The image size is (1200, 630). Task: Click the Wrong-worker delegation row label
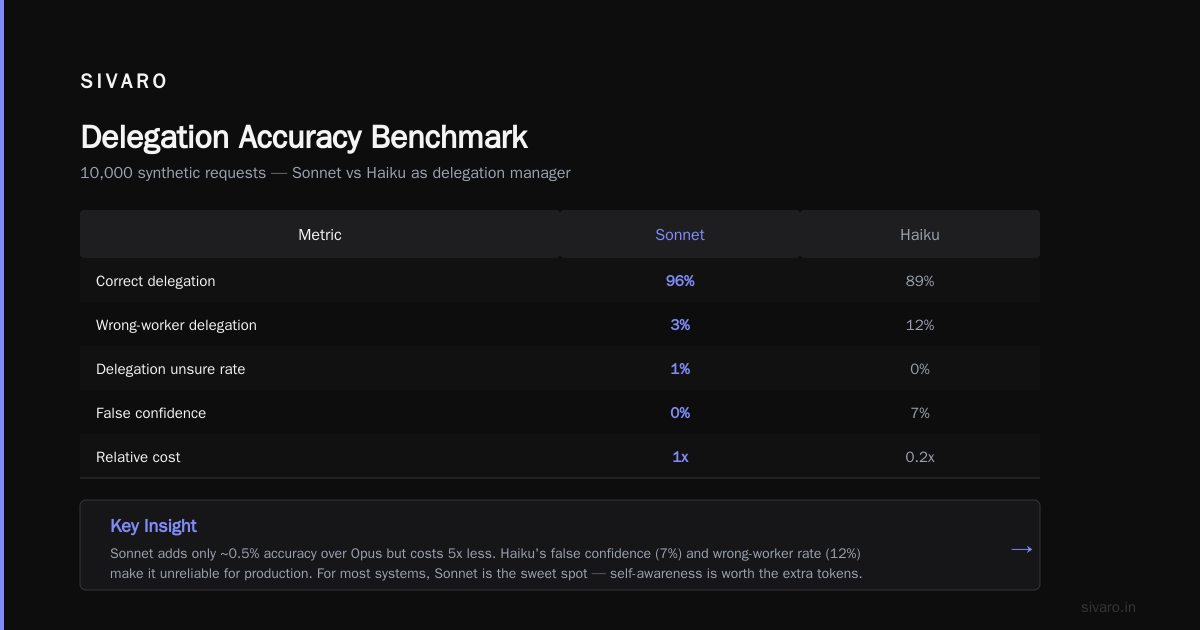(176, 325)
